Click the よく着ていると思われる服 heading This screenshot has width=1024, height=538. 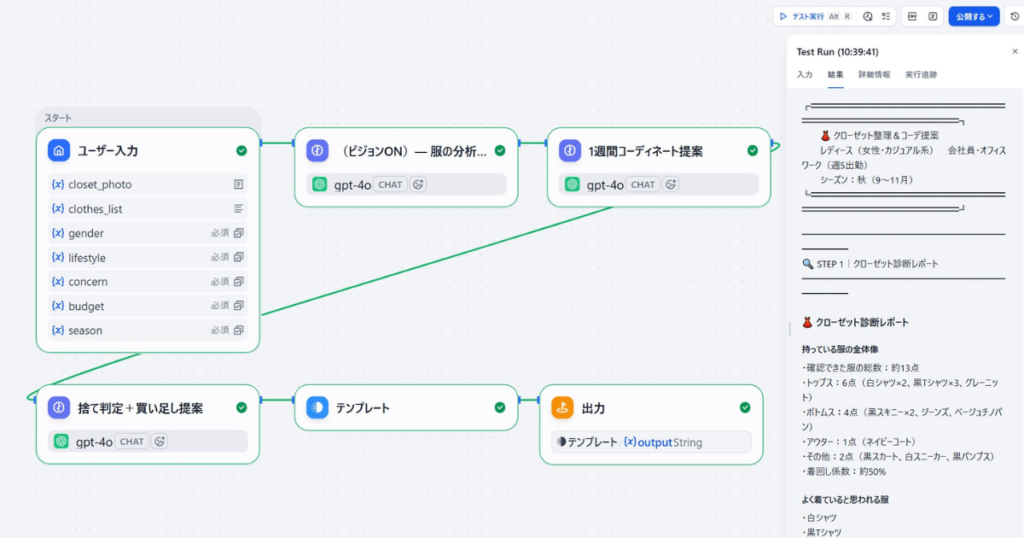coord(845,499)
